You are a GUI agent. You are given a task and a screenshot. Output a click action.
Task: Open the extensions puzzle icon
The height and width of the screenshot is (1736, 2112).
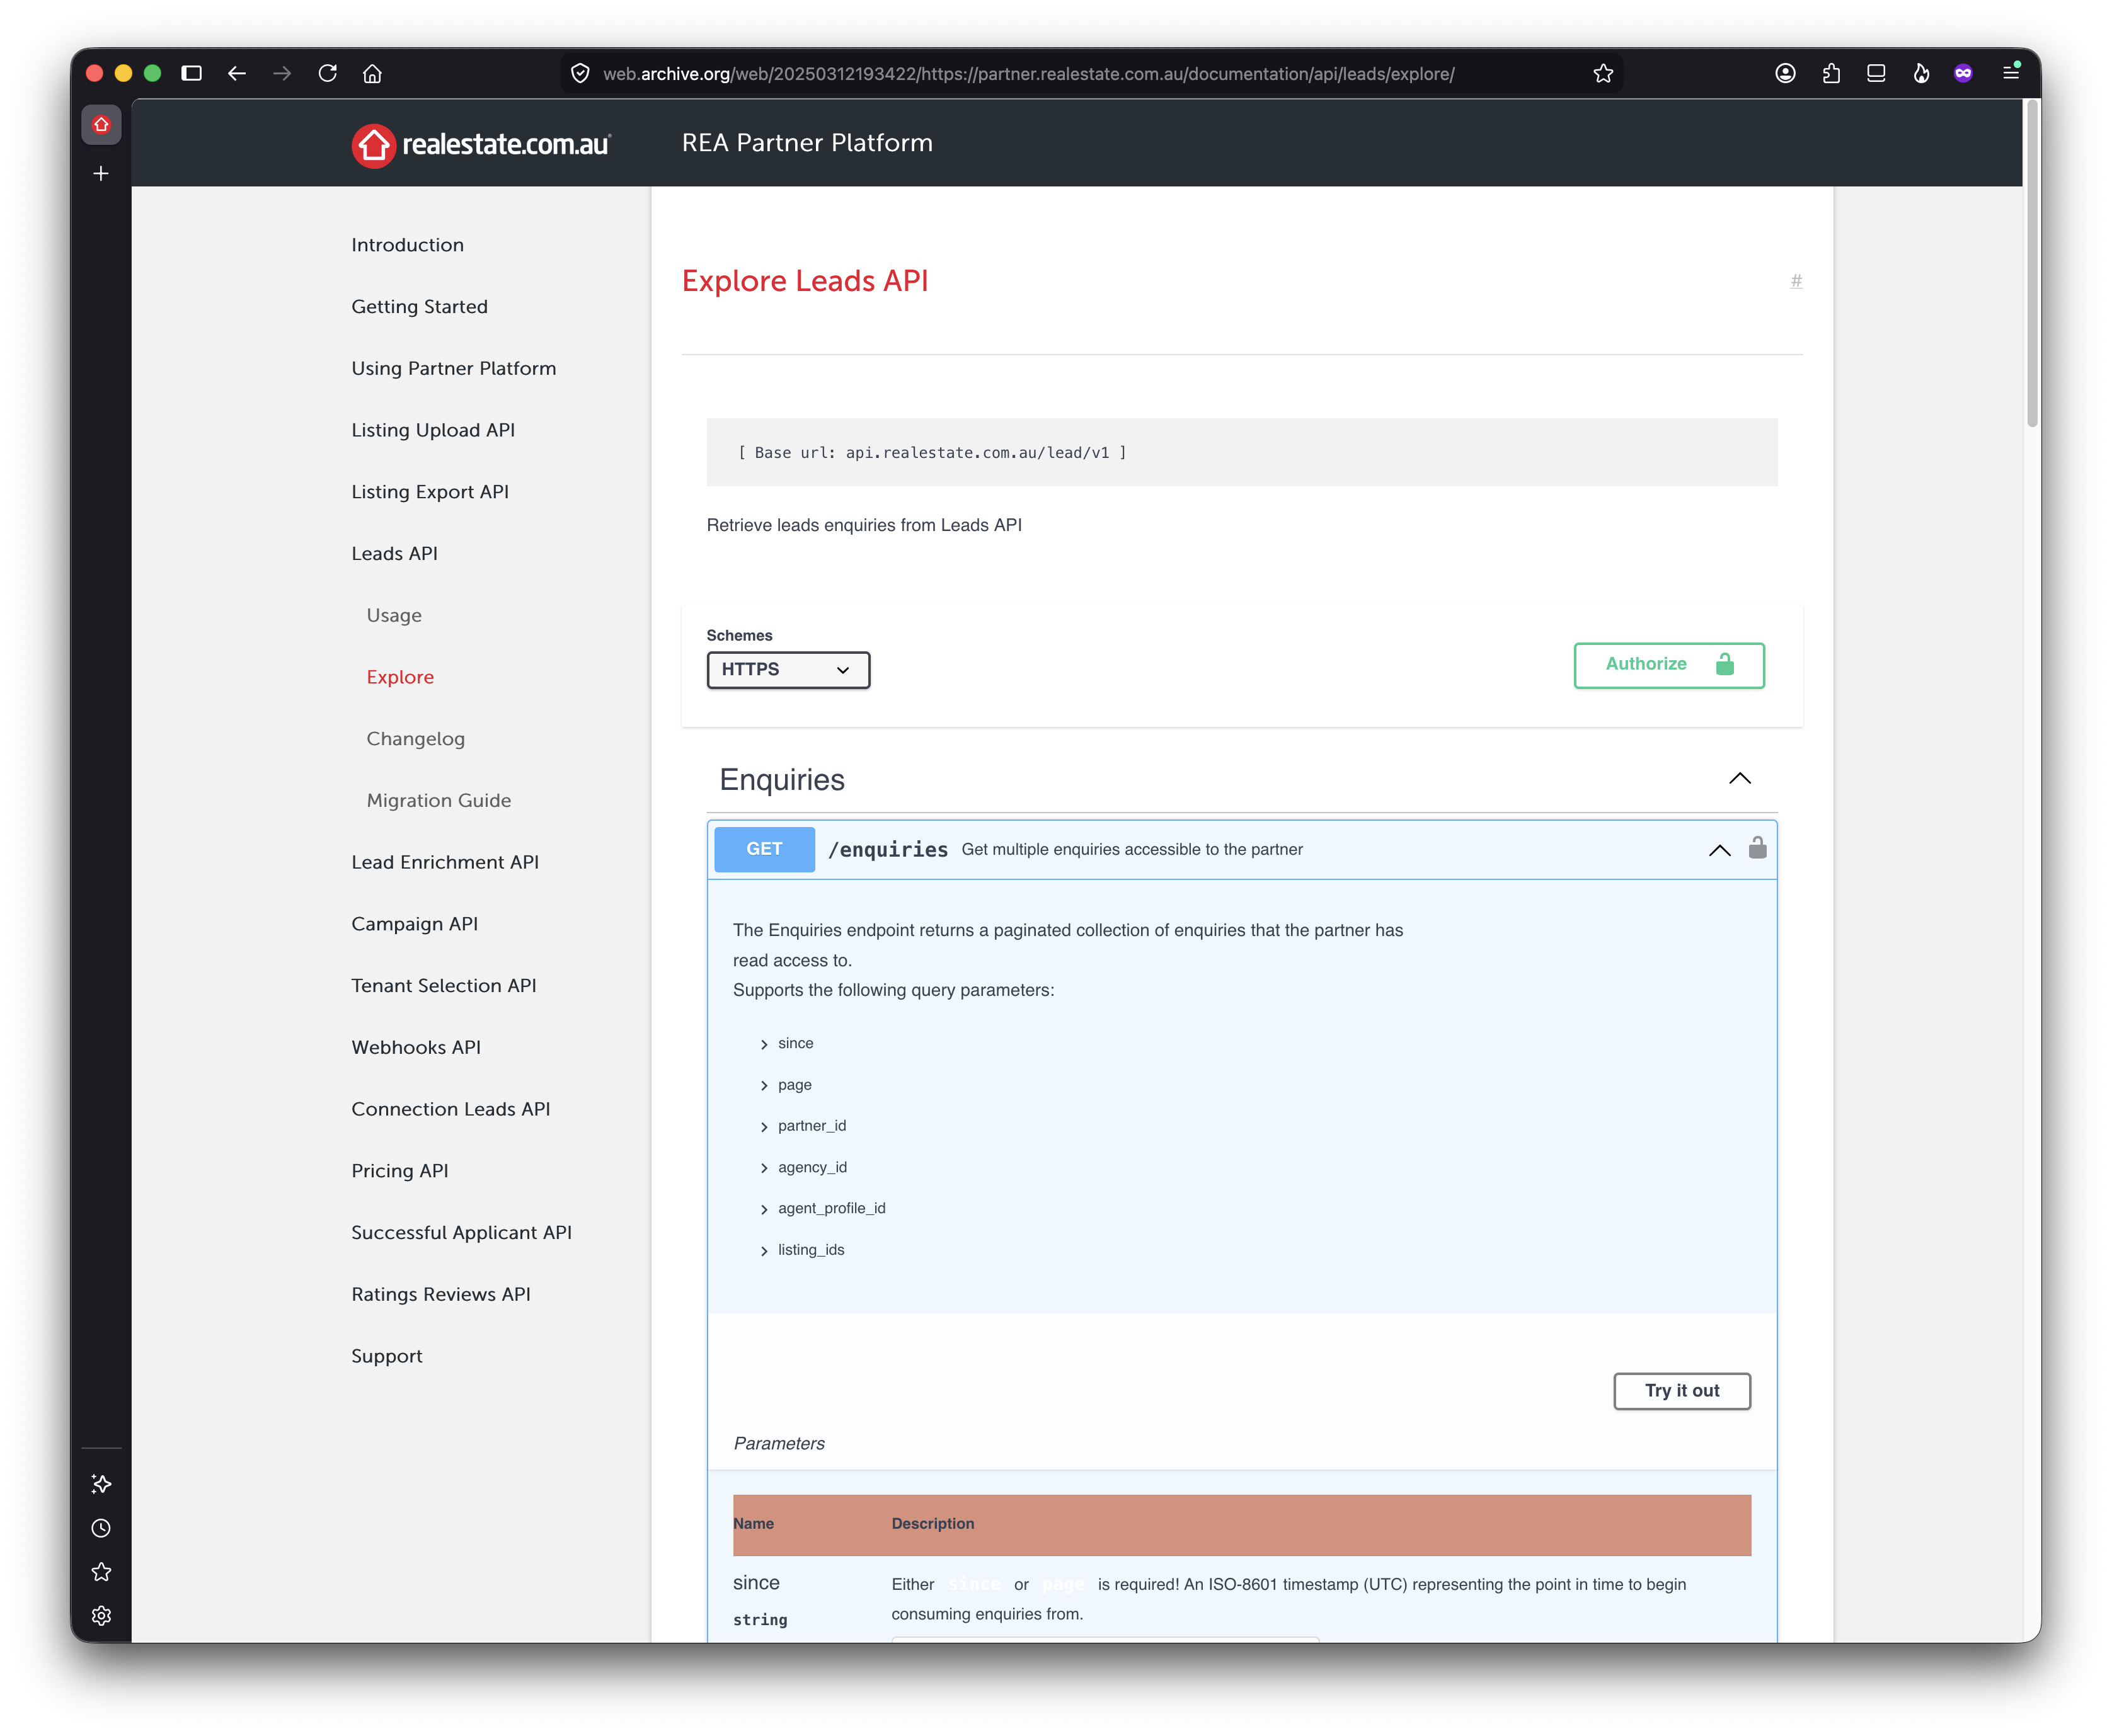(x=1831, y=73)
